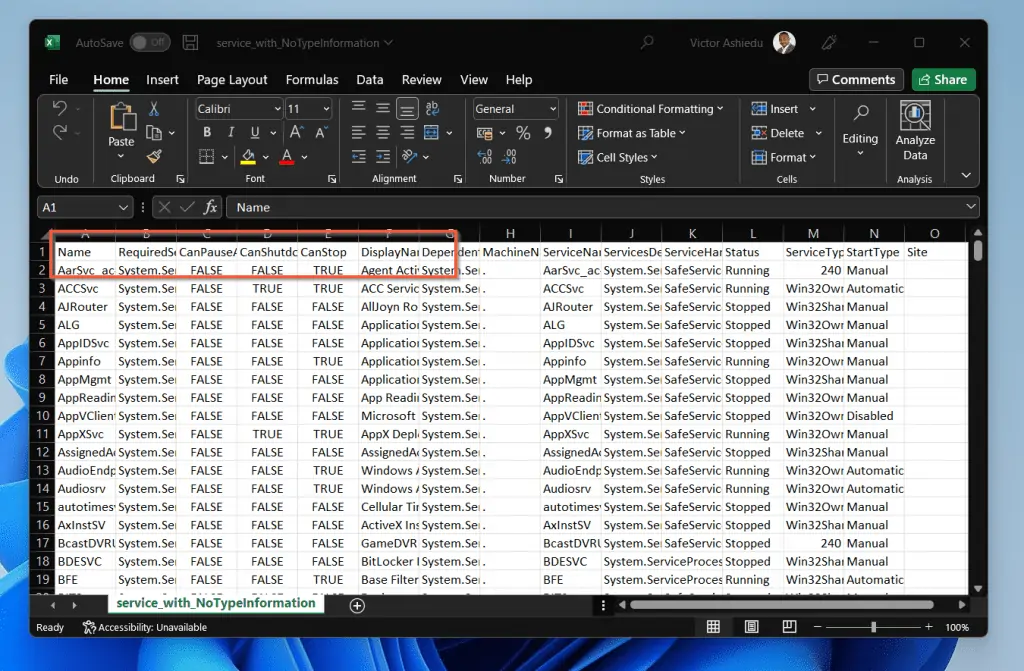Click the Percent Style icon

(523, 133)
